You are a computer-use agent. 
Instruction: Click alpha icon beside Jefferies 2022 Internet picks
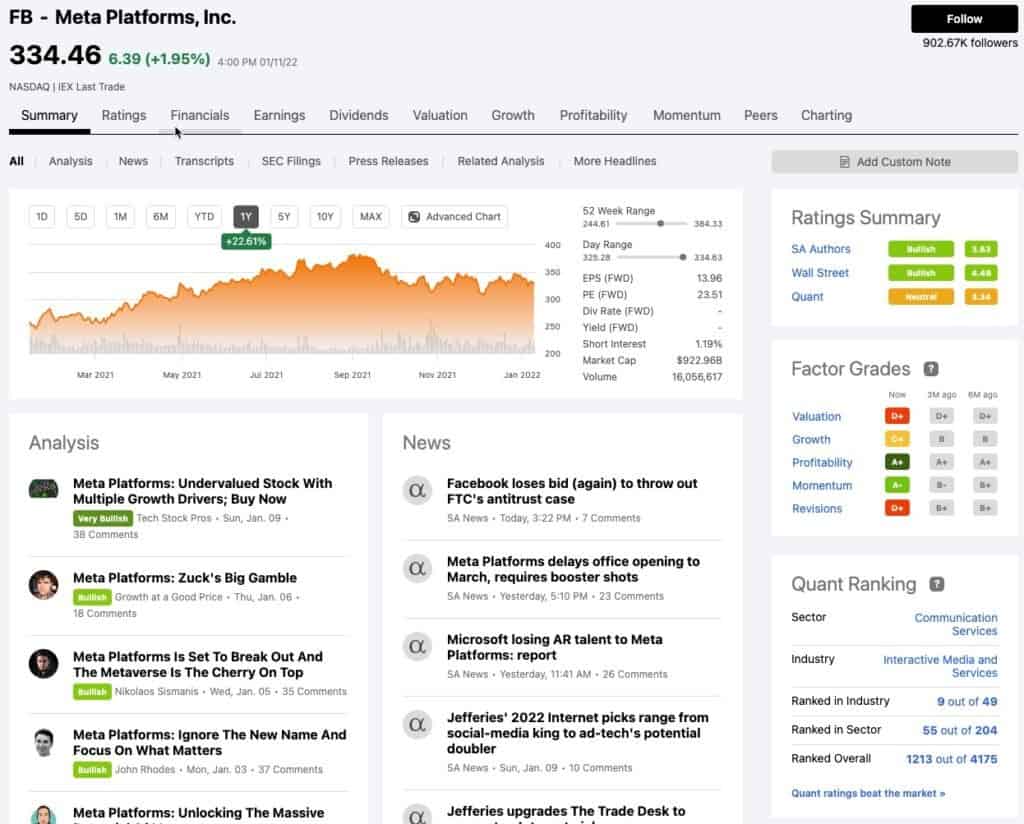(x=417, y=724)
